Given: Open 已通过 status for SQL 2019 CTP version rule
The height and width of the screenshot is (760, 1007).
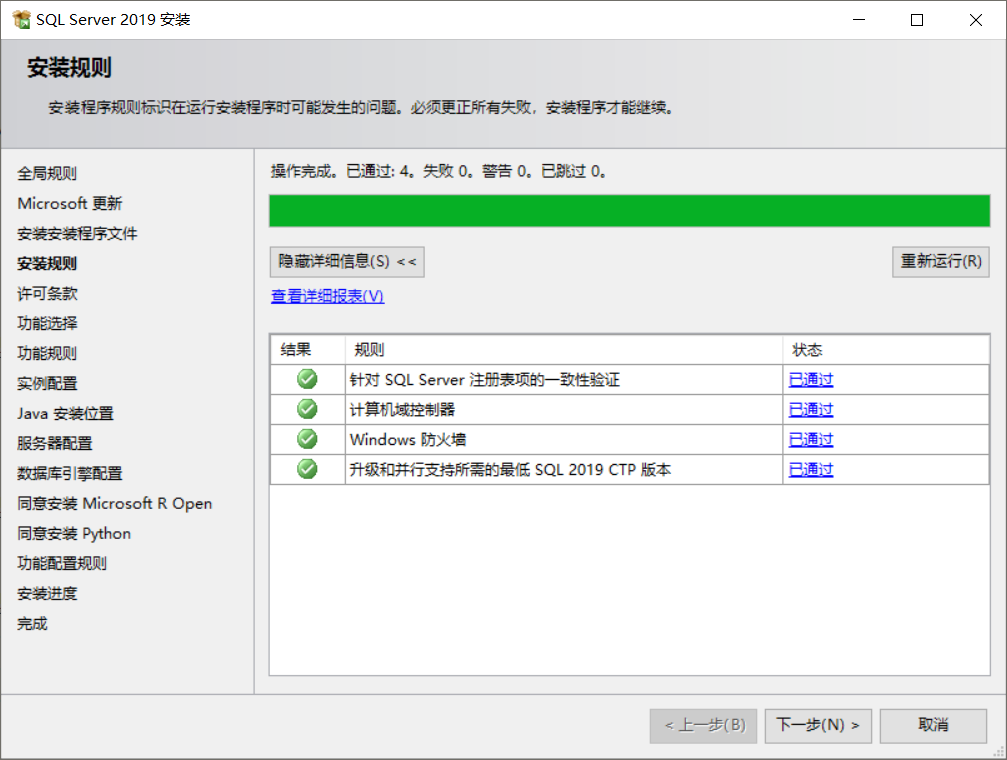Looking at the screenshot, I should click(810, 470).
